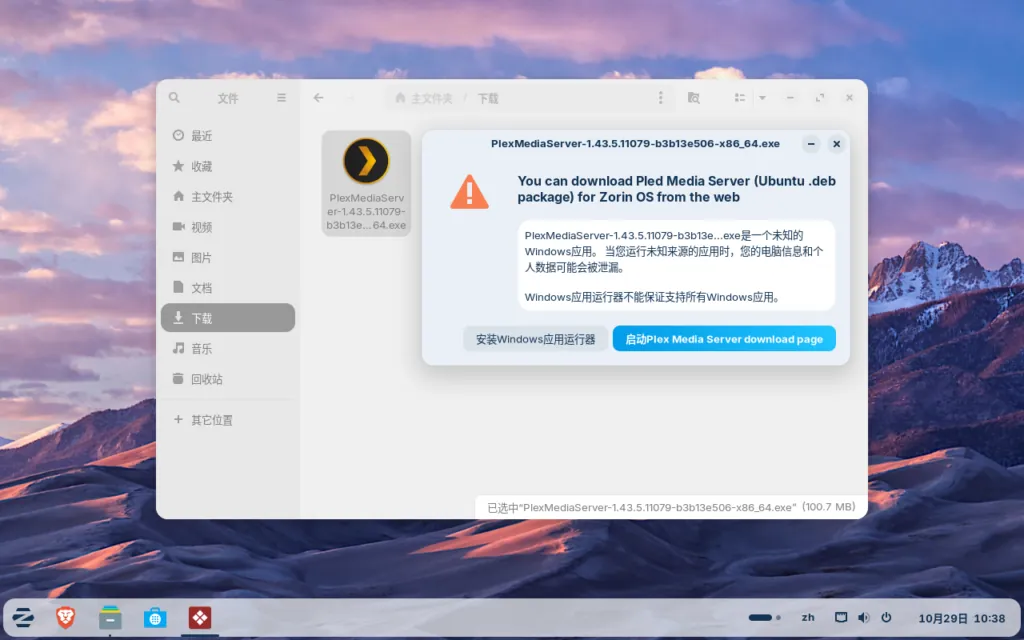This screenshot has height=640, width=1024.
Task: Open the Zorin start menu
Action: [x=23, y=617]
